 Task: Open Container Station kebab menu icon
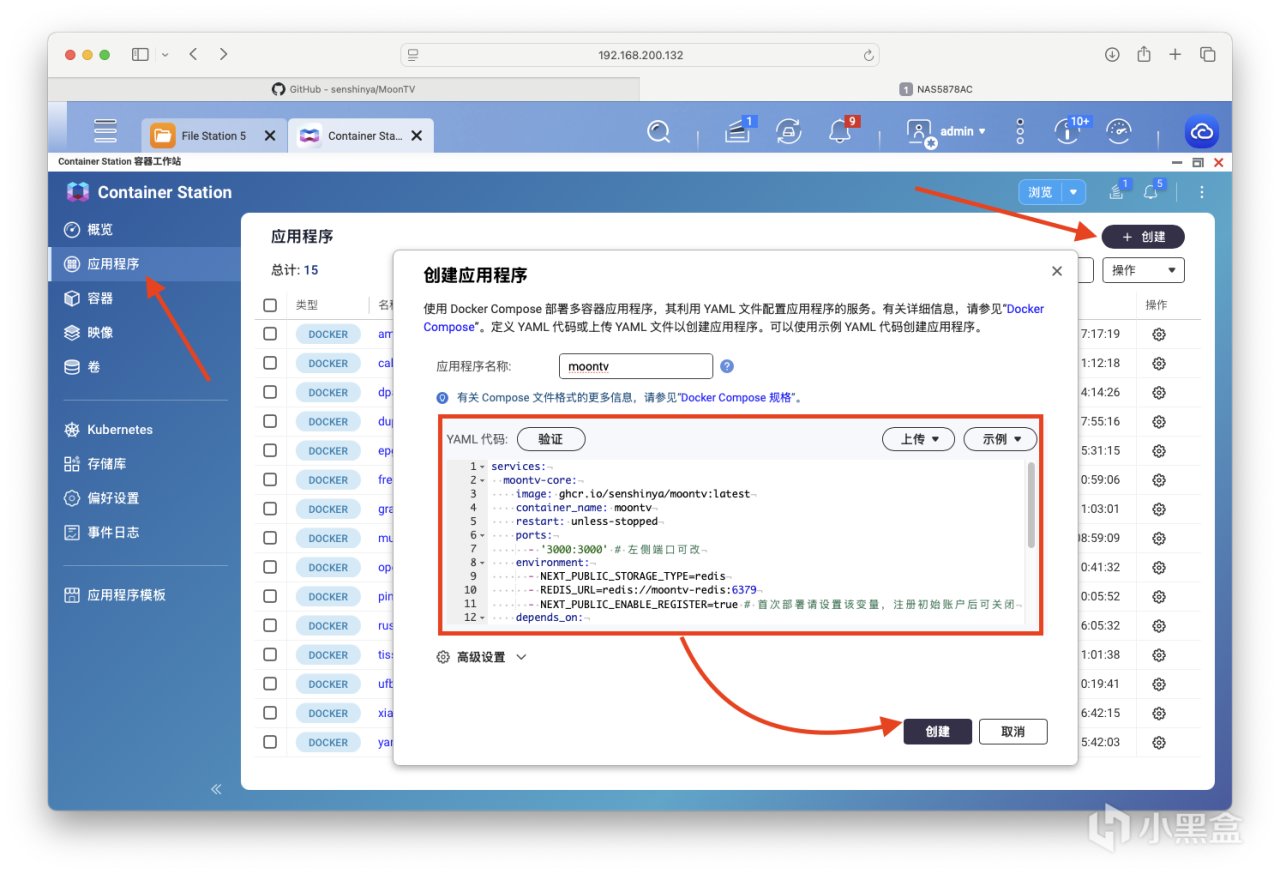click(1202, 192)
